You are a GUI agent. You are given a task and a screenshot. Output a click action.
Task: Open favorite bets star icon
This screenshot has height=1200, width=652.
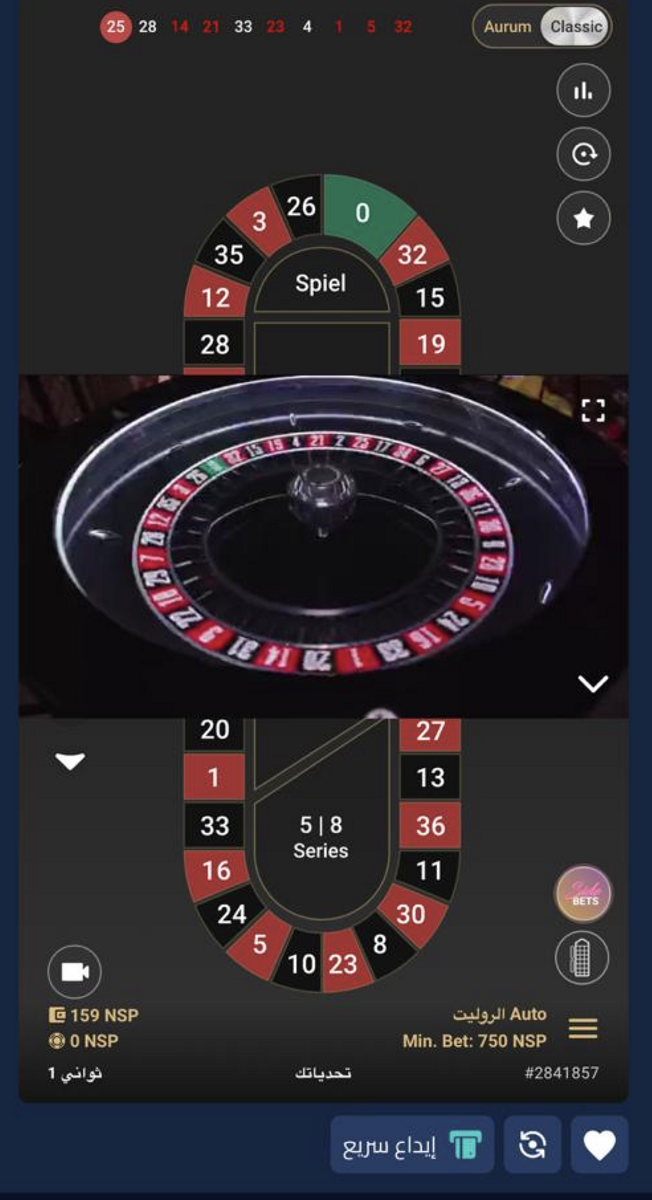tap(583, 218)
